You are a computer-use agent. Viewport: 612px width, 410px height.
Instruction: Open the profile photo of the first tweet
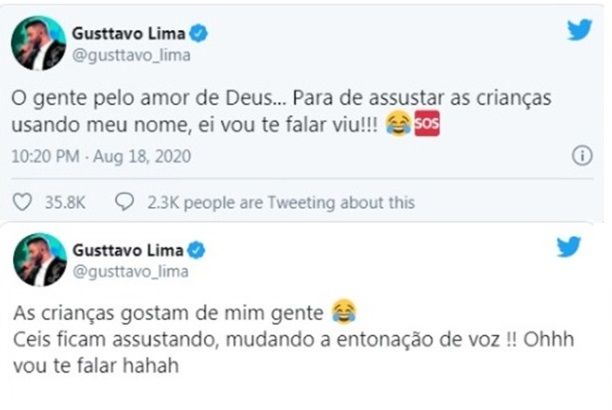(x=38, y=42)
